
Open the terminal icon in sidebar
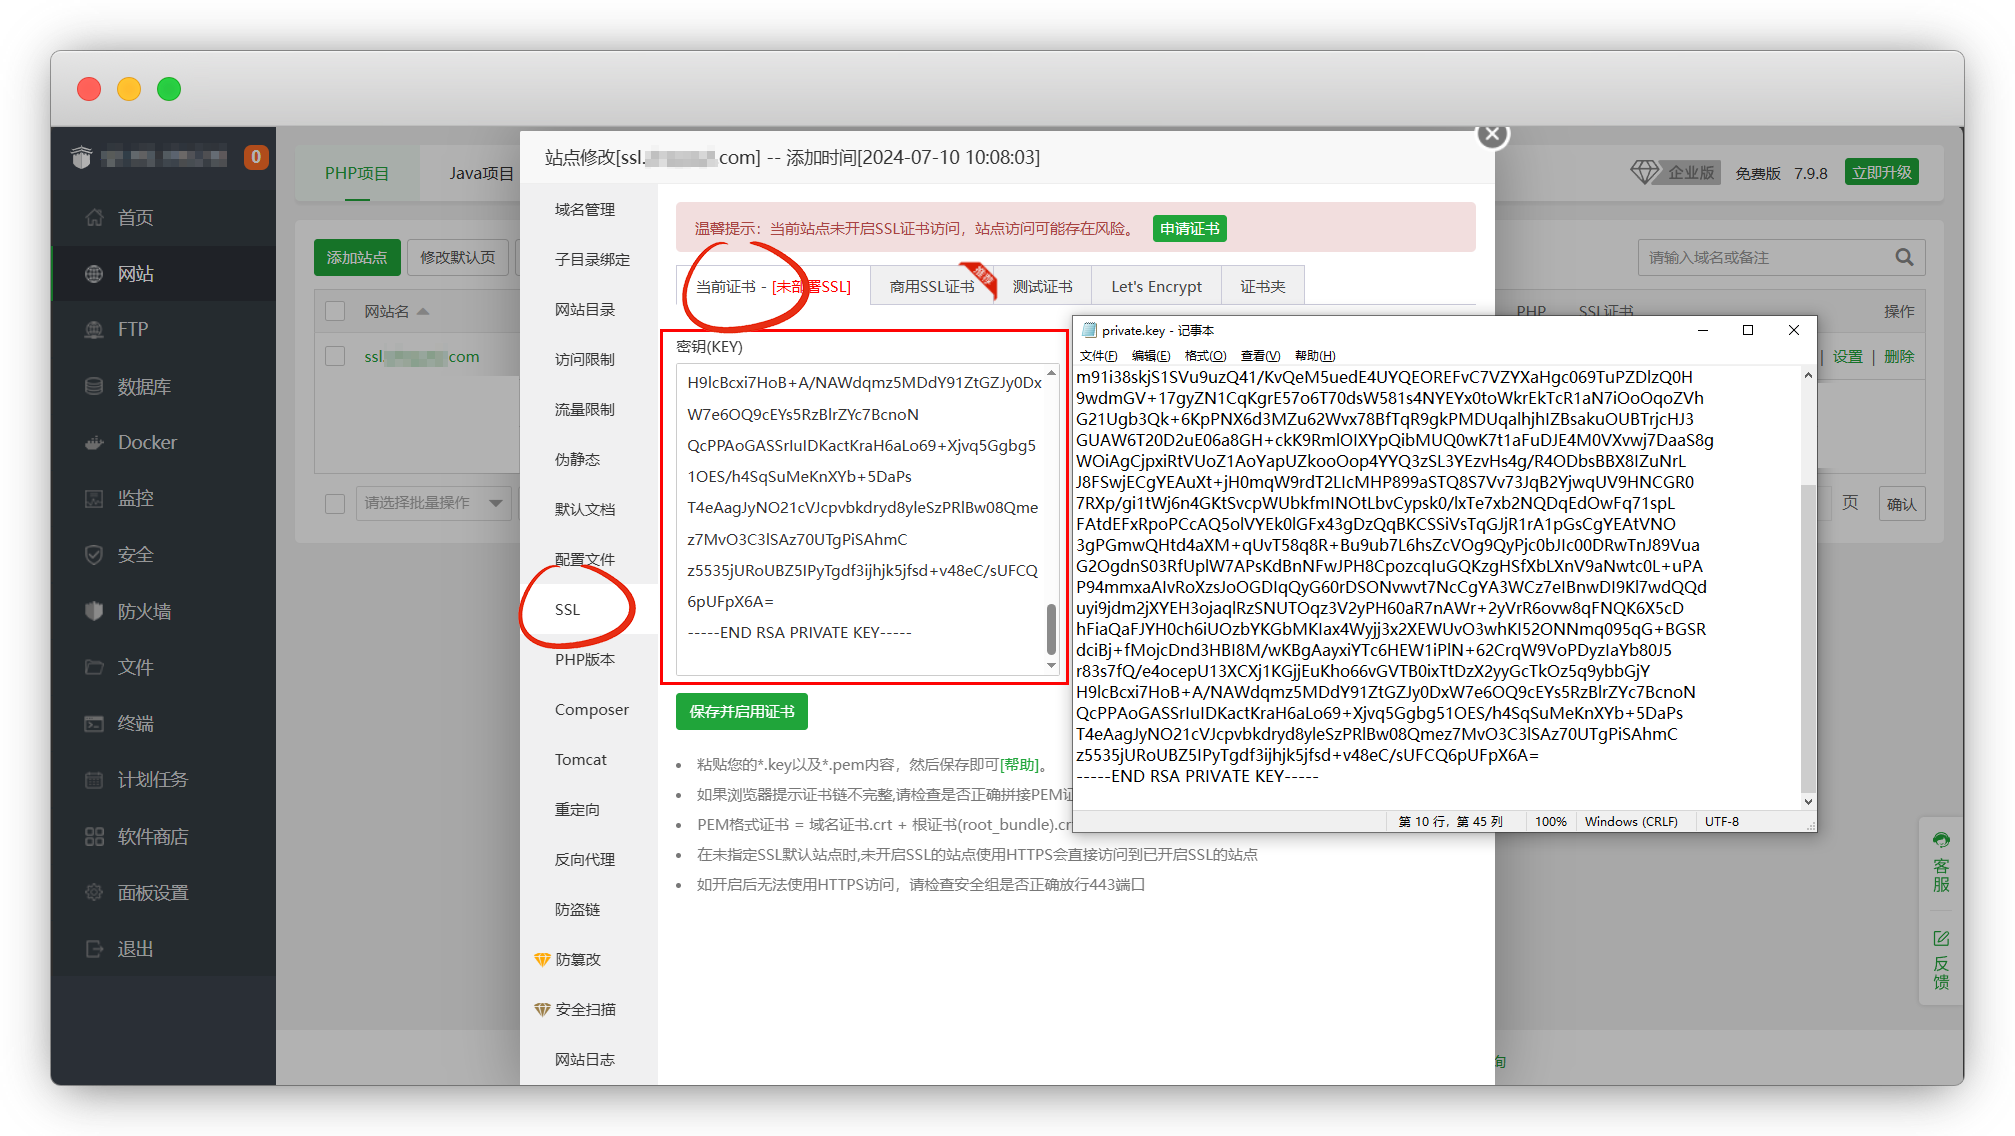click(x=94, y=723)
